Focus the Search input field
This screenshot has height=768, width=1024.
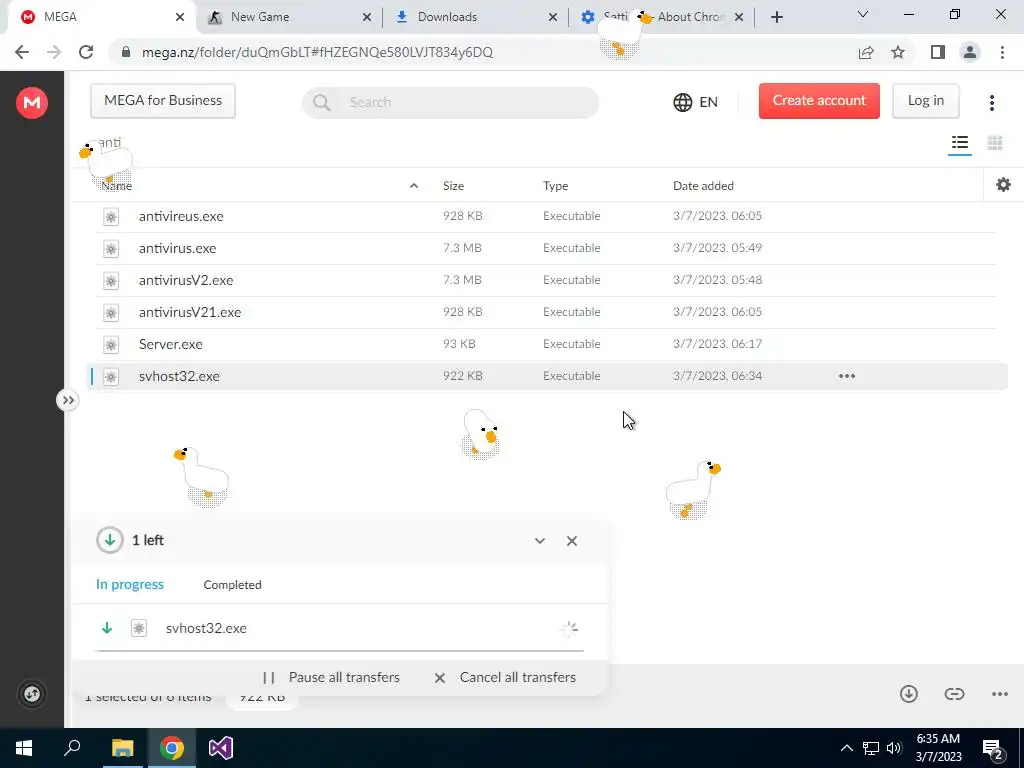click(450, 103)
